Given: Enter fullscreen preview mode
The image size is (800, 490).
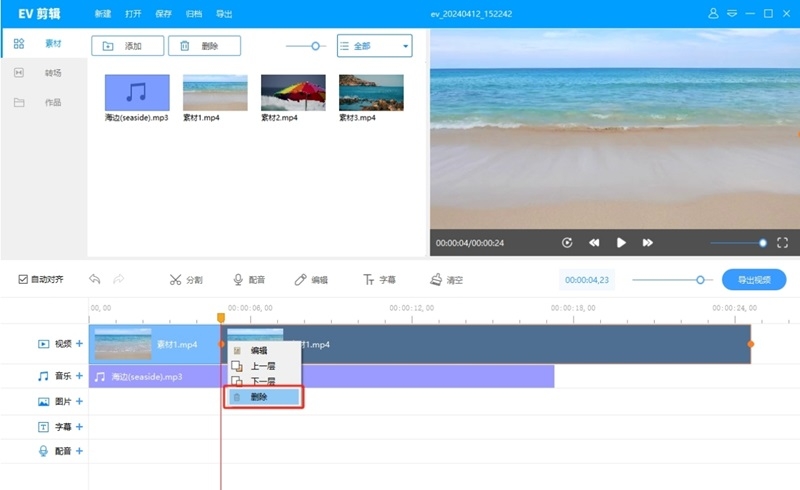Looking at the screenshot, I should click(x=782, y=243).
